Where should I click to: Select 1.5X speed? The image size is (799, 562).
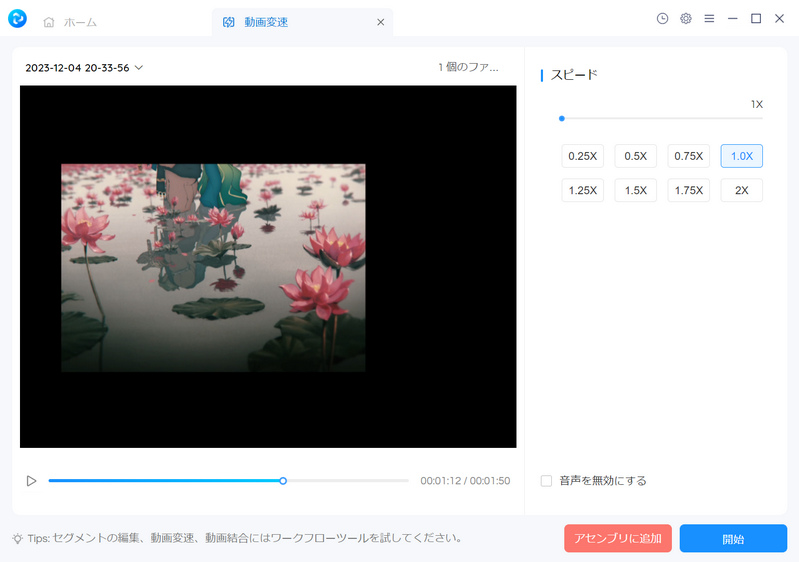(x=635, y=190)
